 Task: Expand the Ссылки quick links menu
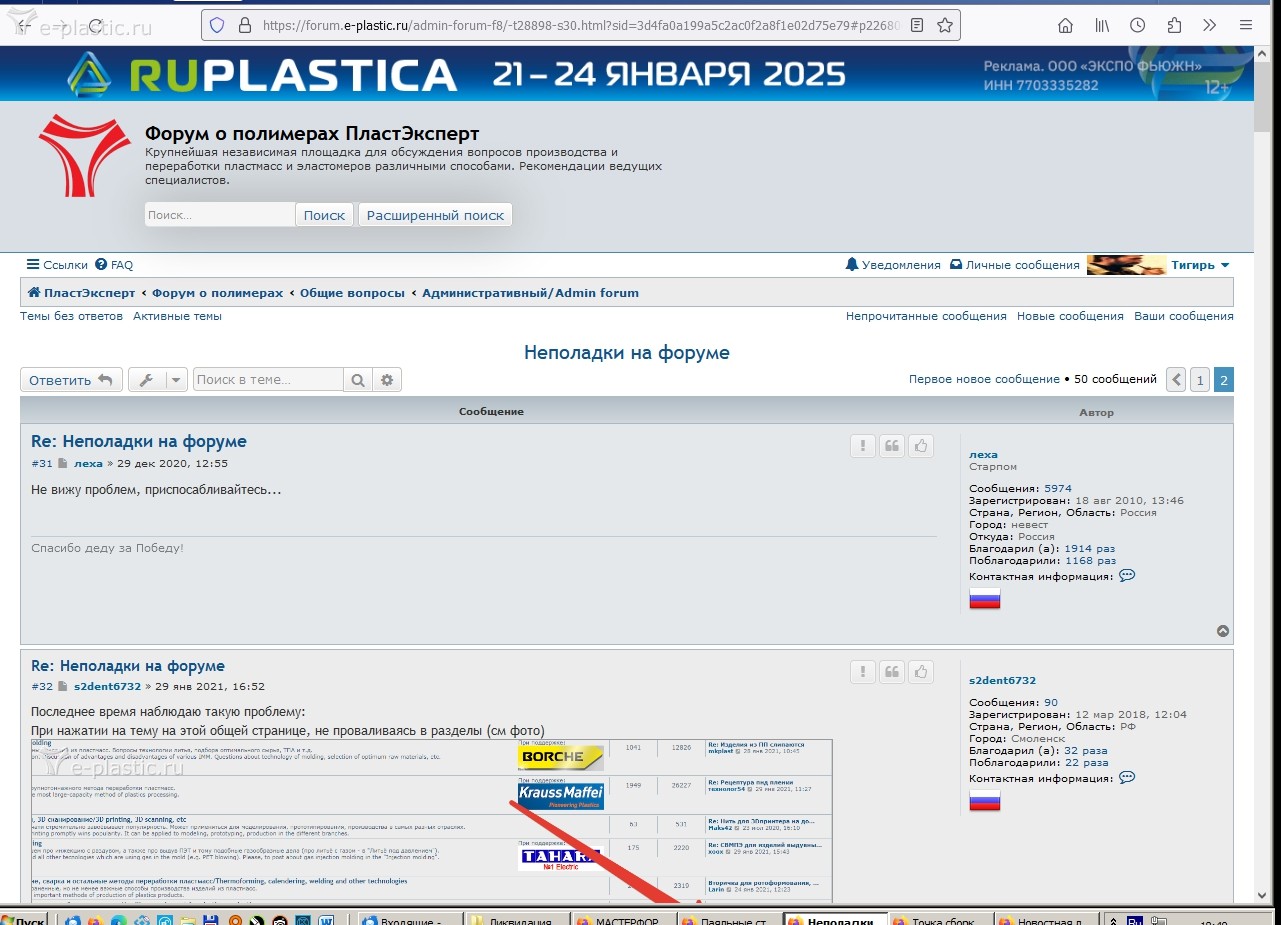pyautogui.click(x=57, y=265)
